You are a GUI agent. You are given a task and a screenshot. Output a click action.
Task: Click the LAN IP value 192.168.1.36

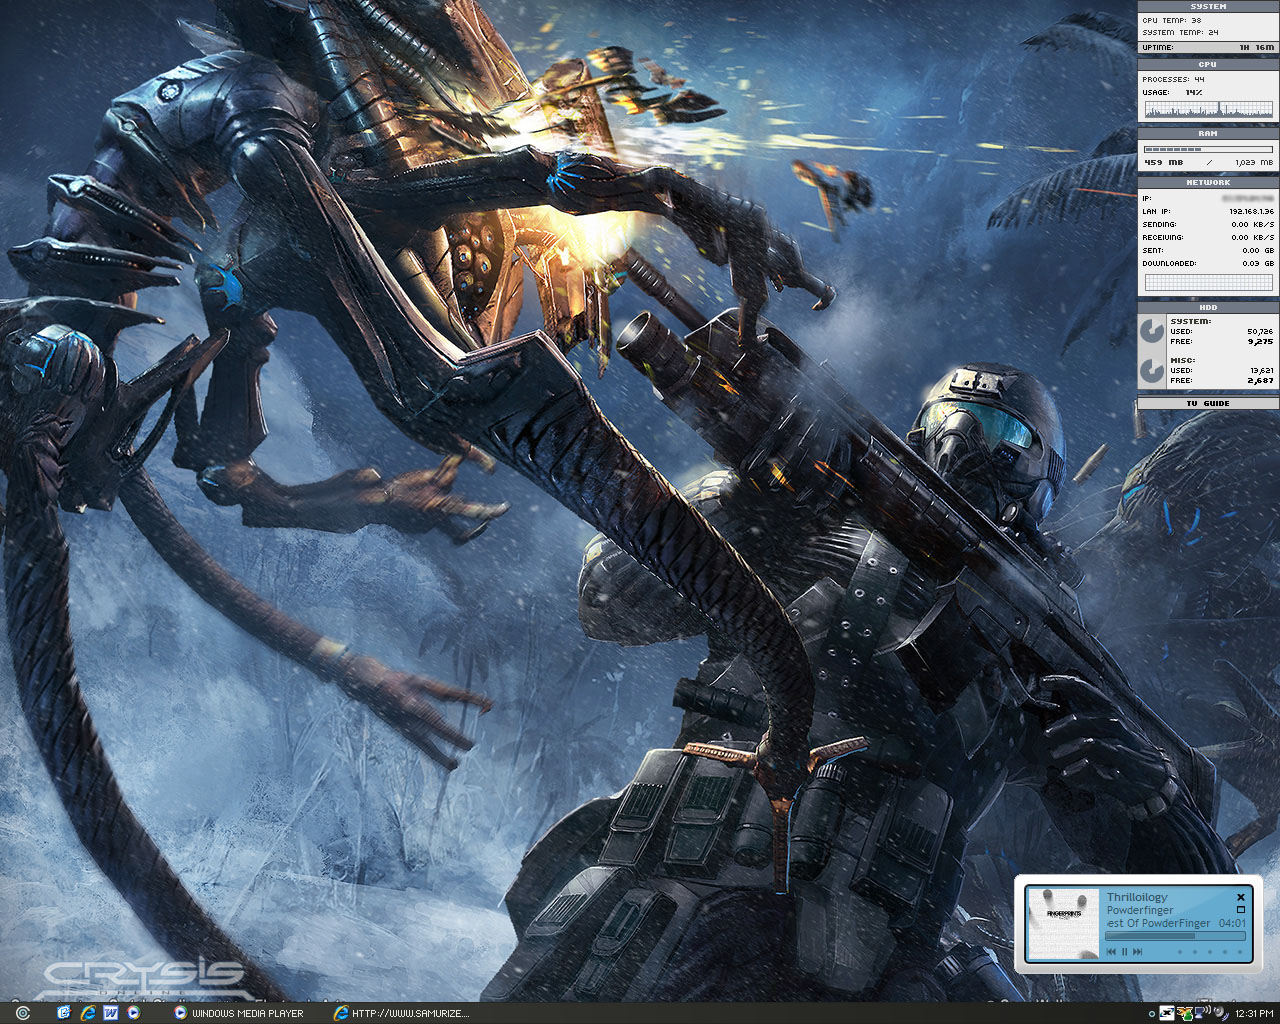pyautogui.click(x=1251, y=212)
